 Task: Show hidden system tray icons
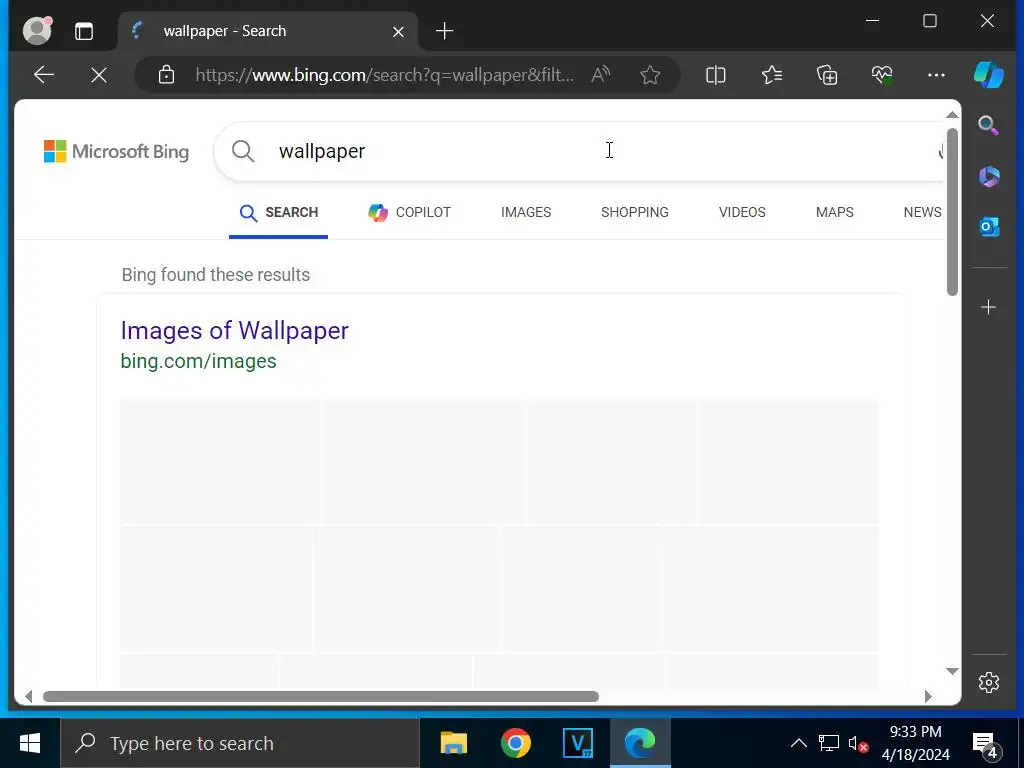coord(799,743)
